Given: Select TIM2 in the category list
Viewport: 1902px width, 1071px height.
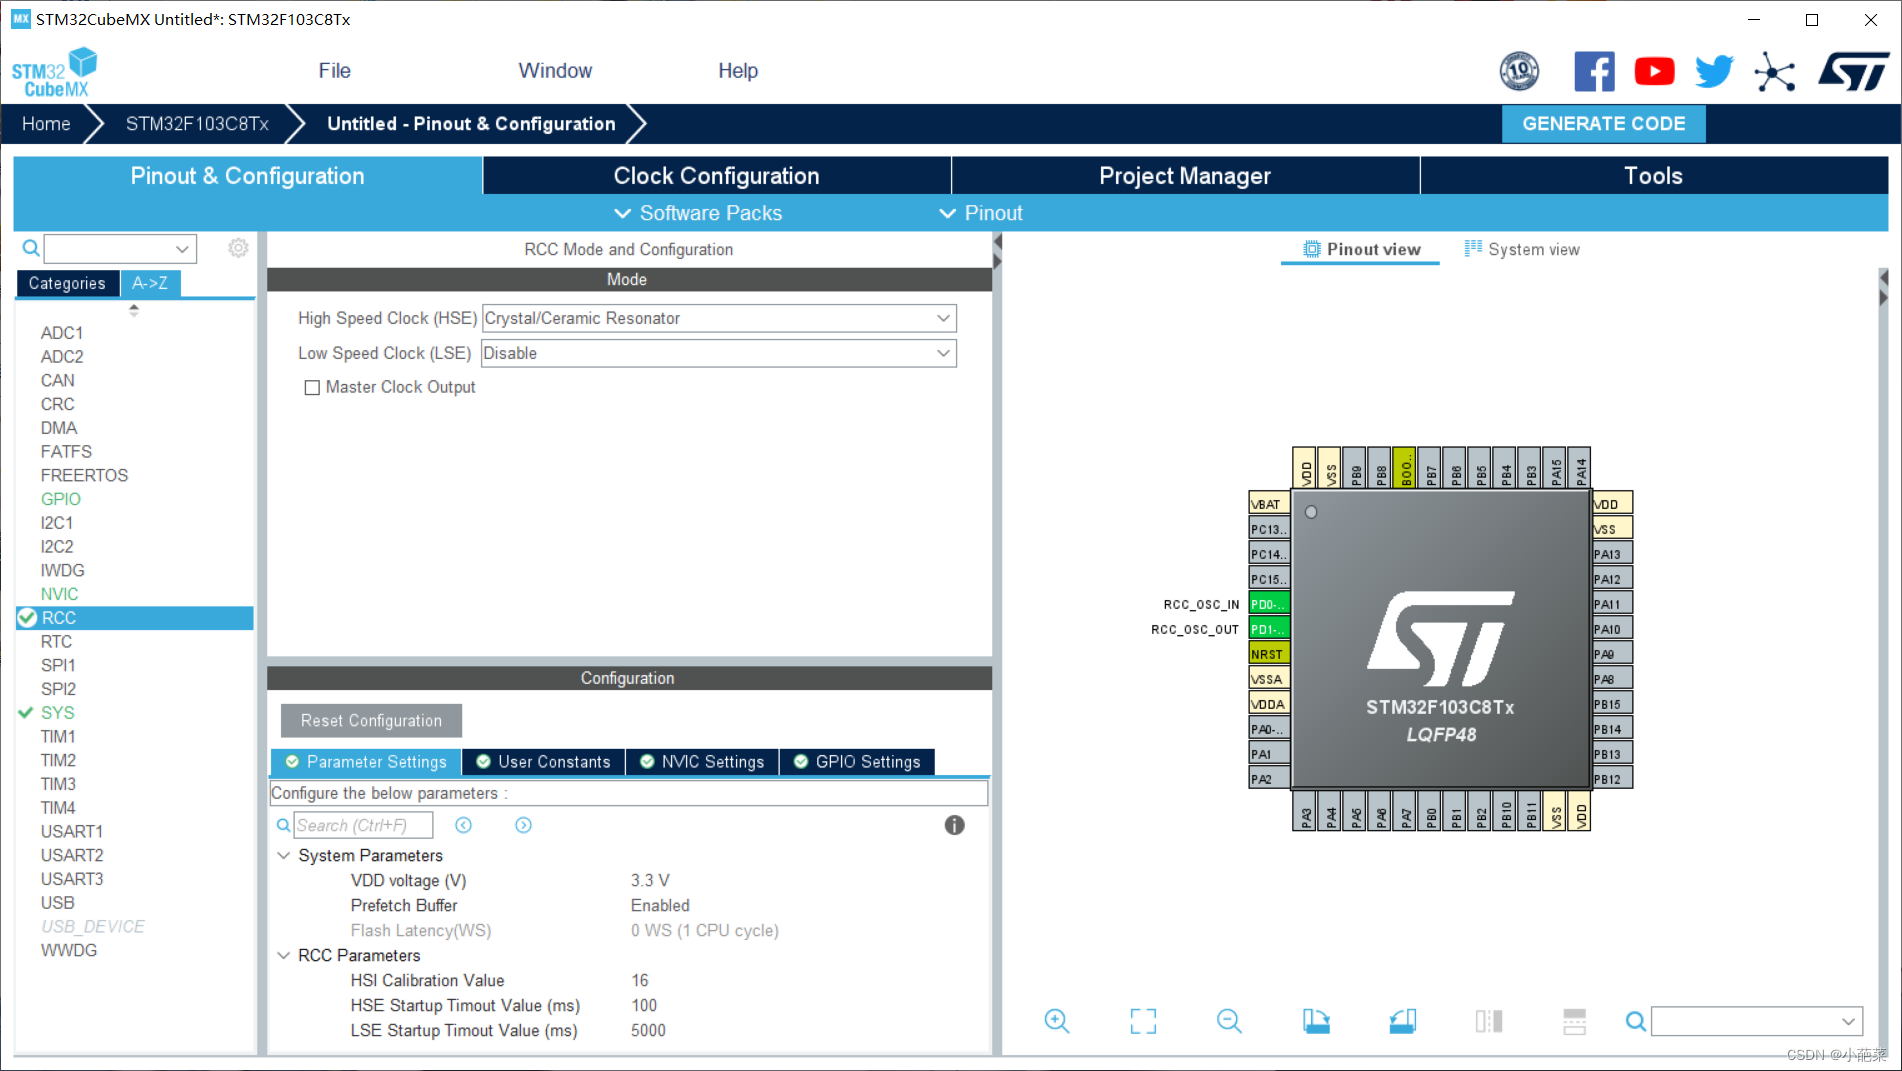Looking at the screenshot, I should coord(58,761).
